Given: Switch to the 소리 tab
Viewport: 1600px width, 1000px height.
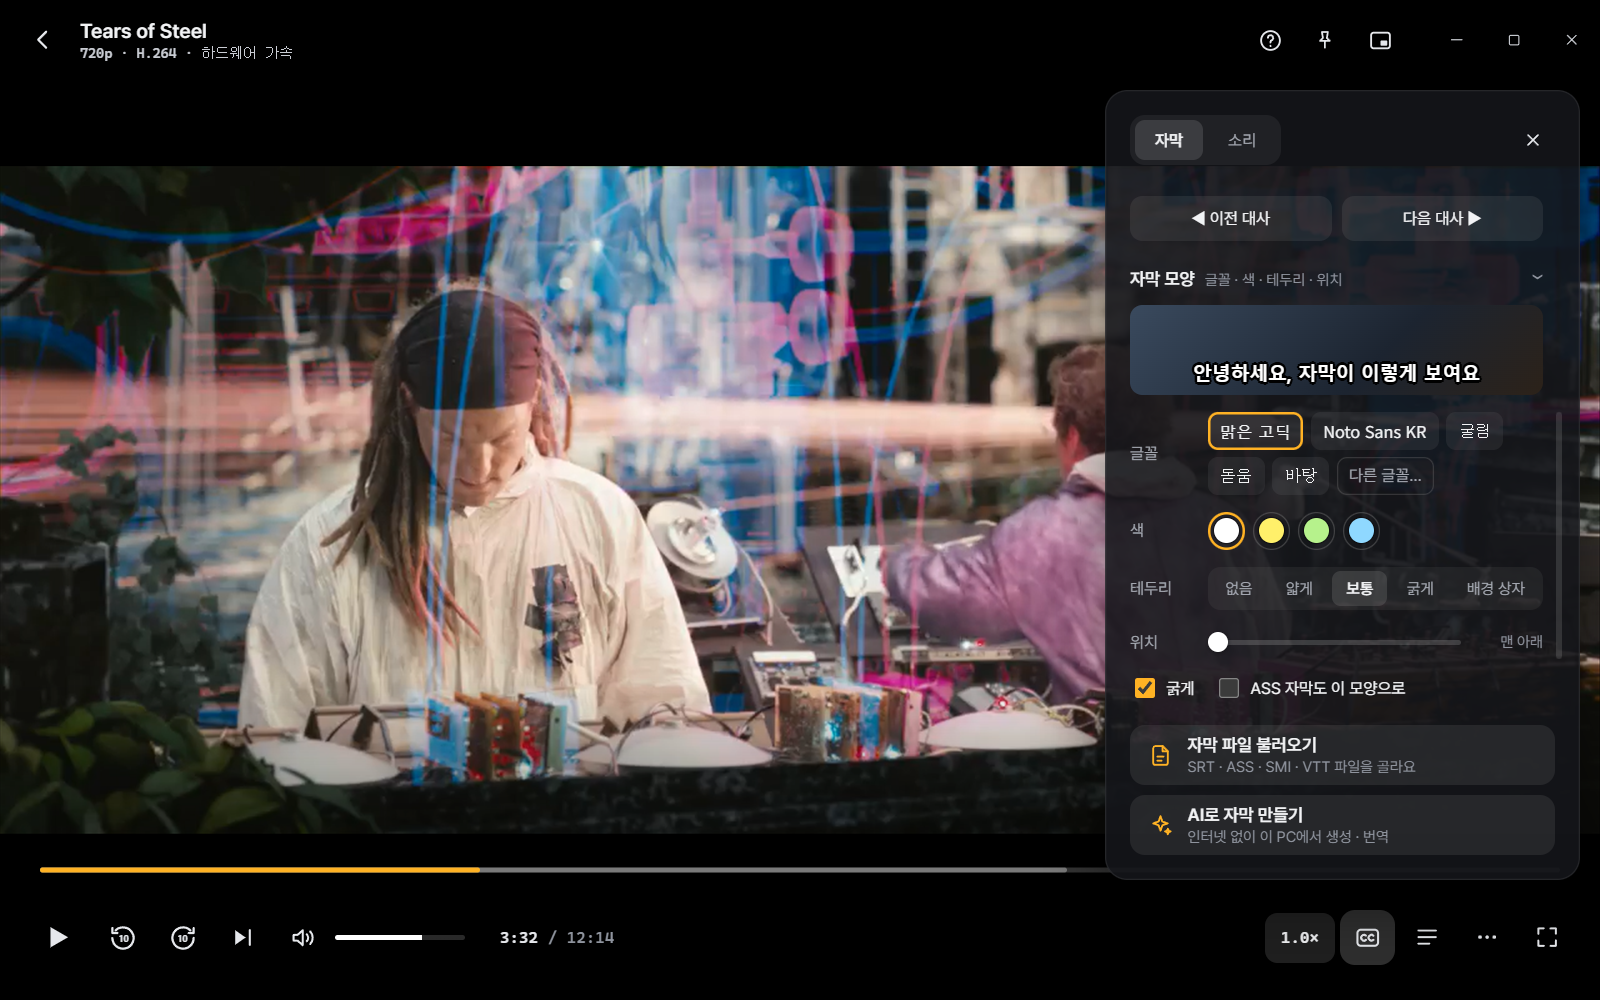Looking at the screenshot, I should click(1241, 140).
